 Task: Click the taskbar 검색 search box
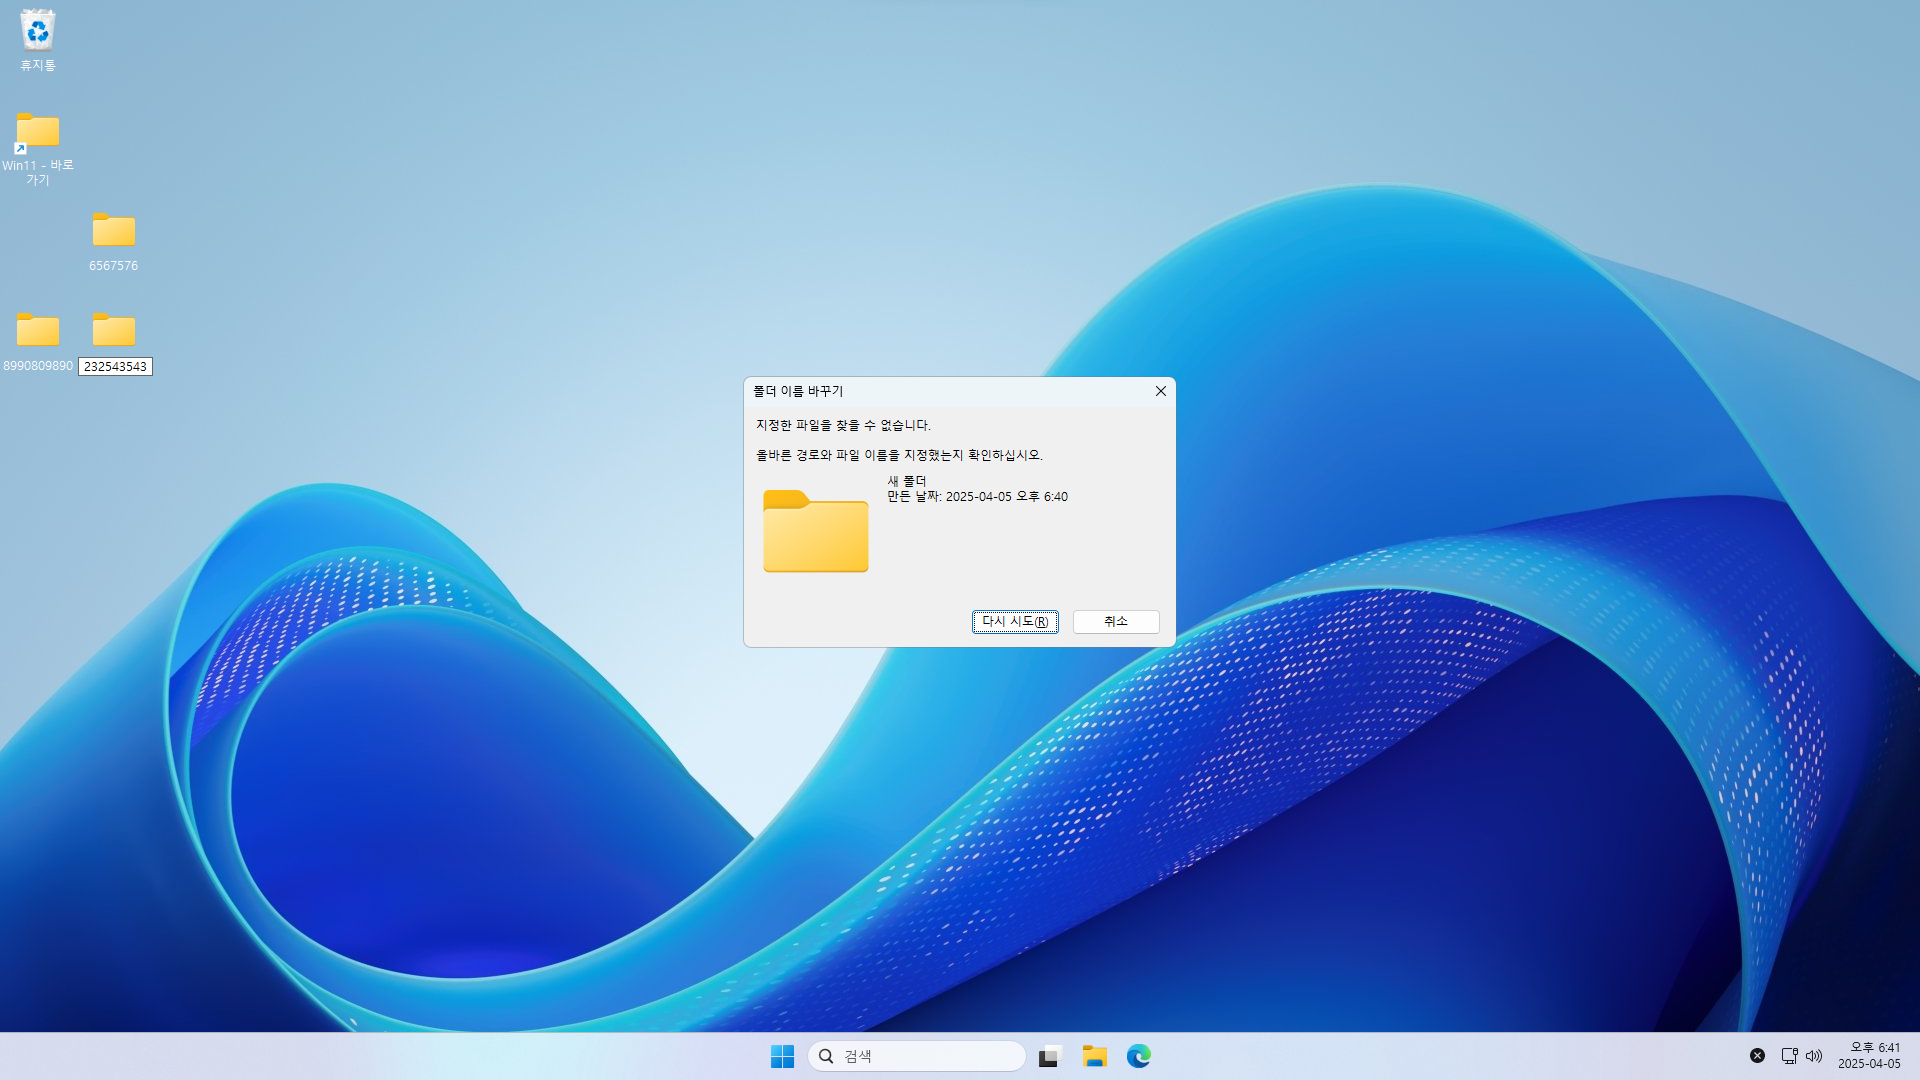[x=916, y=1056]
